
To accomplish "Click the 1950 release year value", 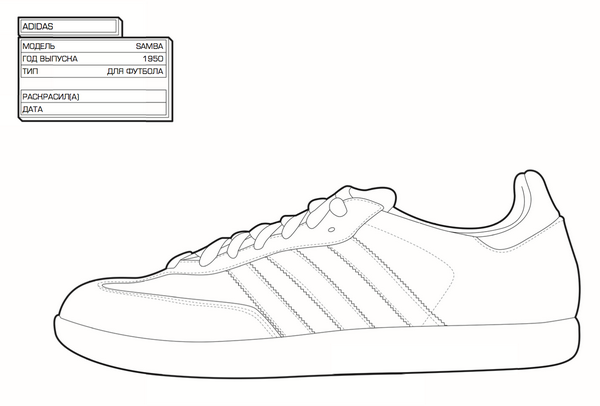I will pos(153,59).
